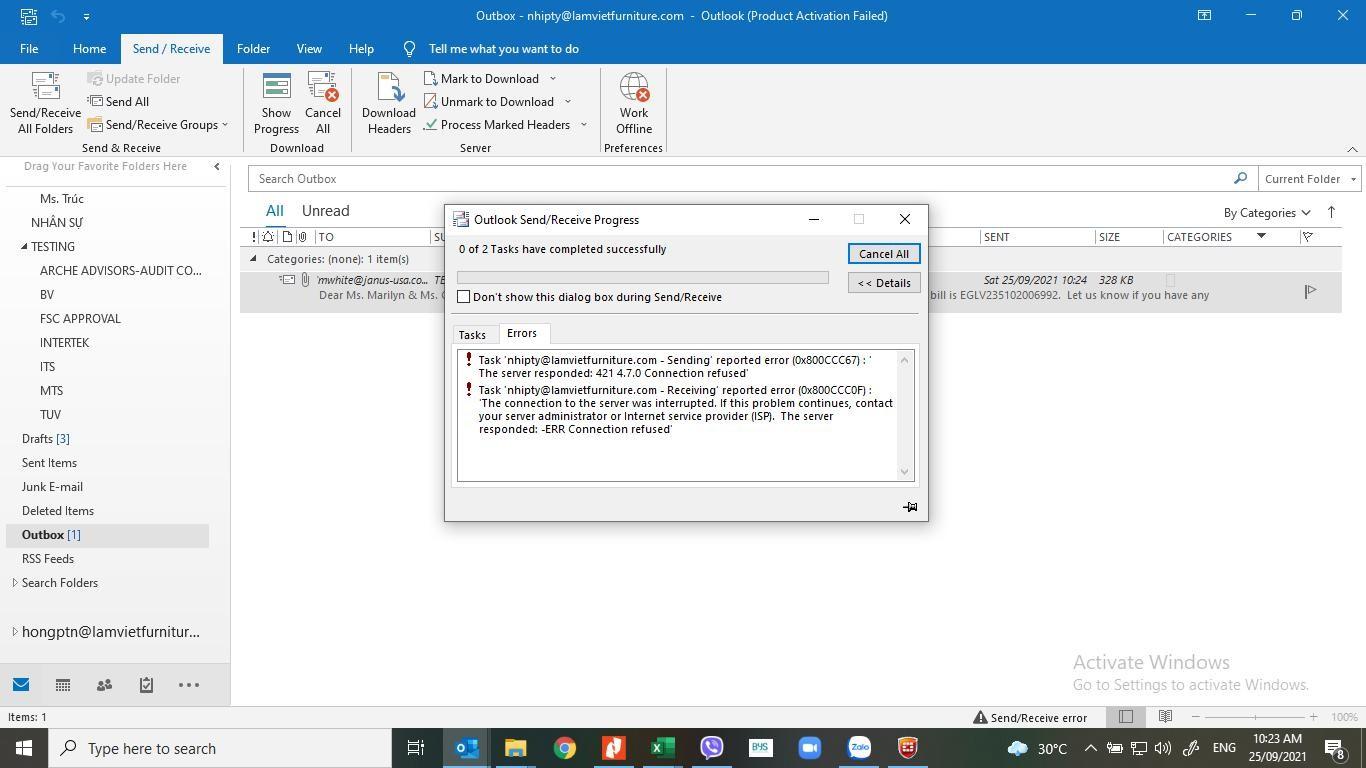
Task: Open the Drafts folder
Action: click(46, 439)
